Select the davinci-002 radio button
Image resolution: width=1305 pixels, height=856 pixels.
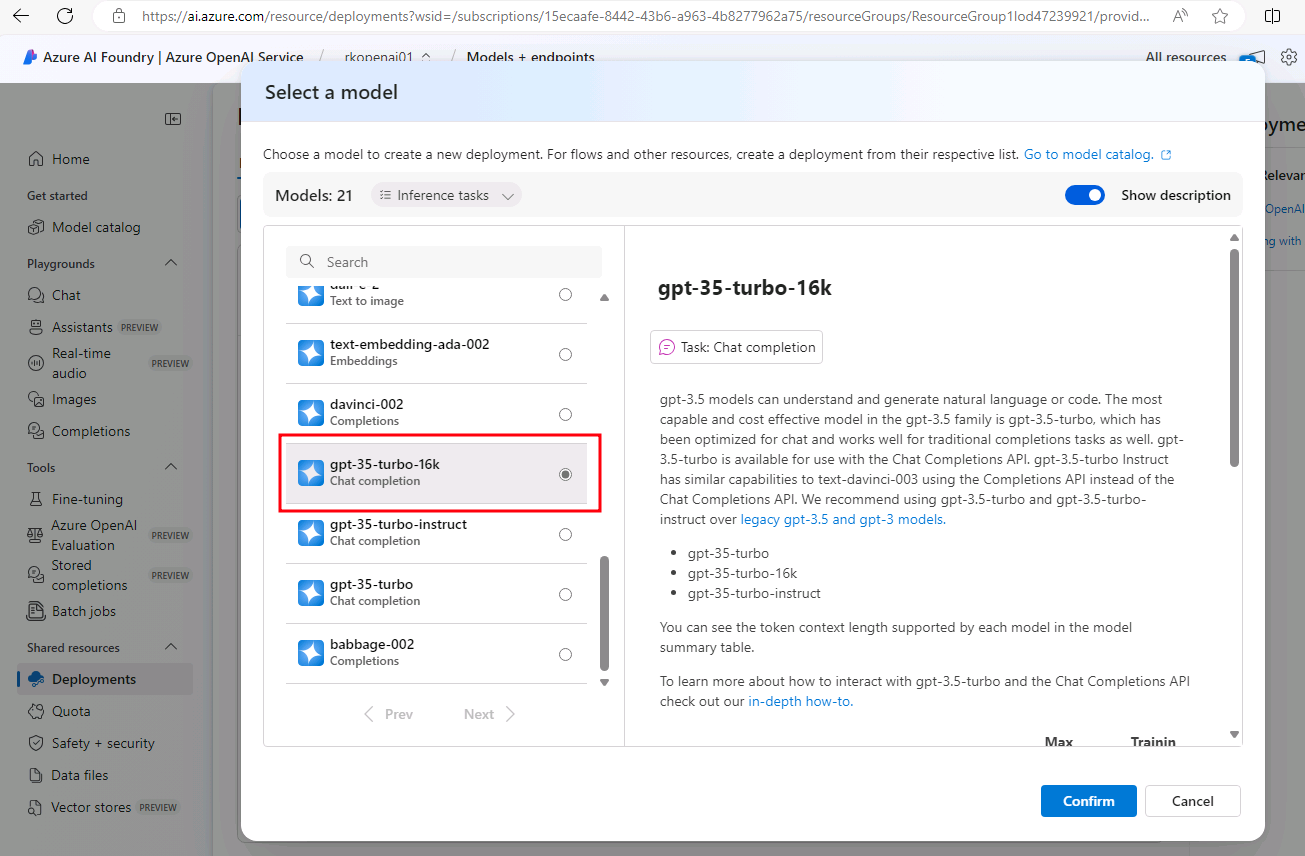(x=566, y=414)
